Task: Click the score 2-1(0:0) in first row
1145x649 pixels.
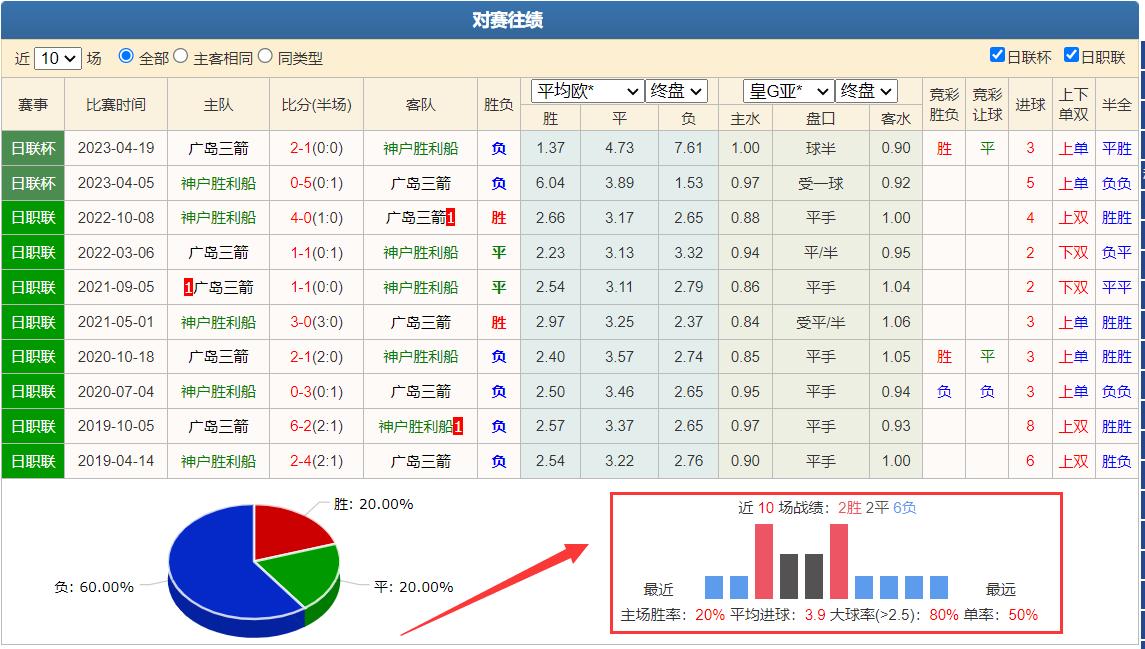Action: coord(318,147)
